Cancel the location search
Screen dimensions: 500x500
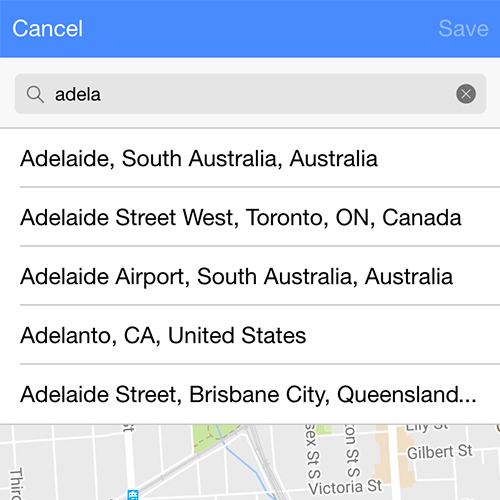(47, 29)
